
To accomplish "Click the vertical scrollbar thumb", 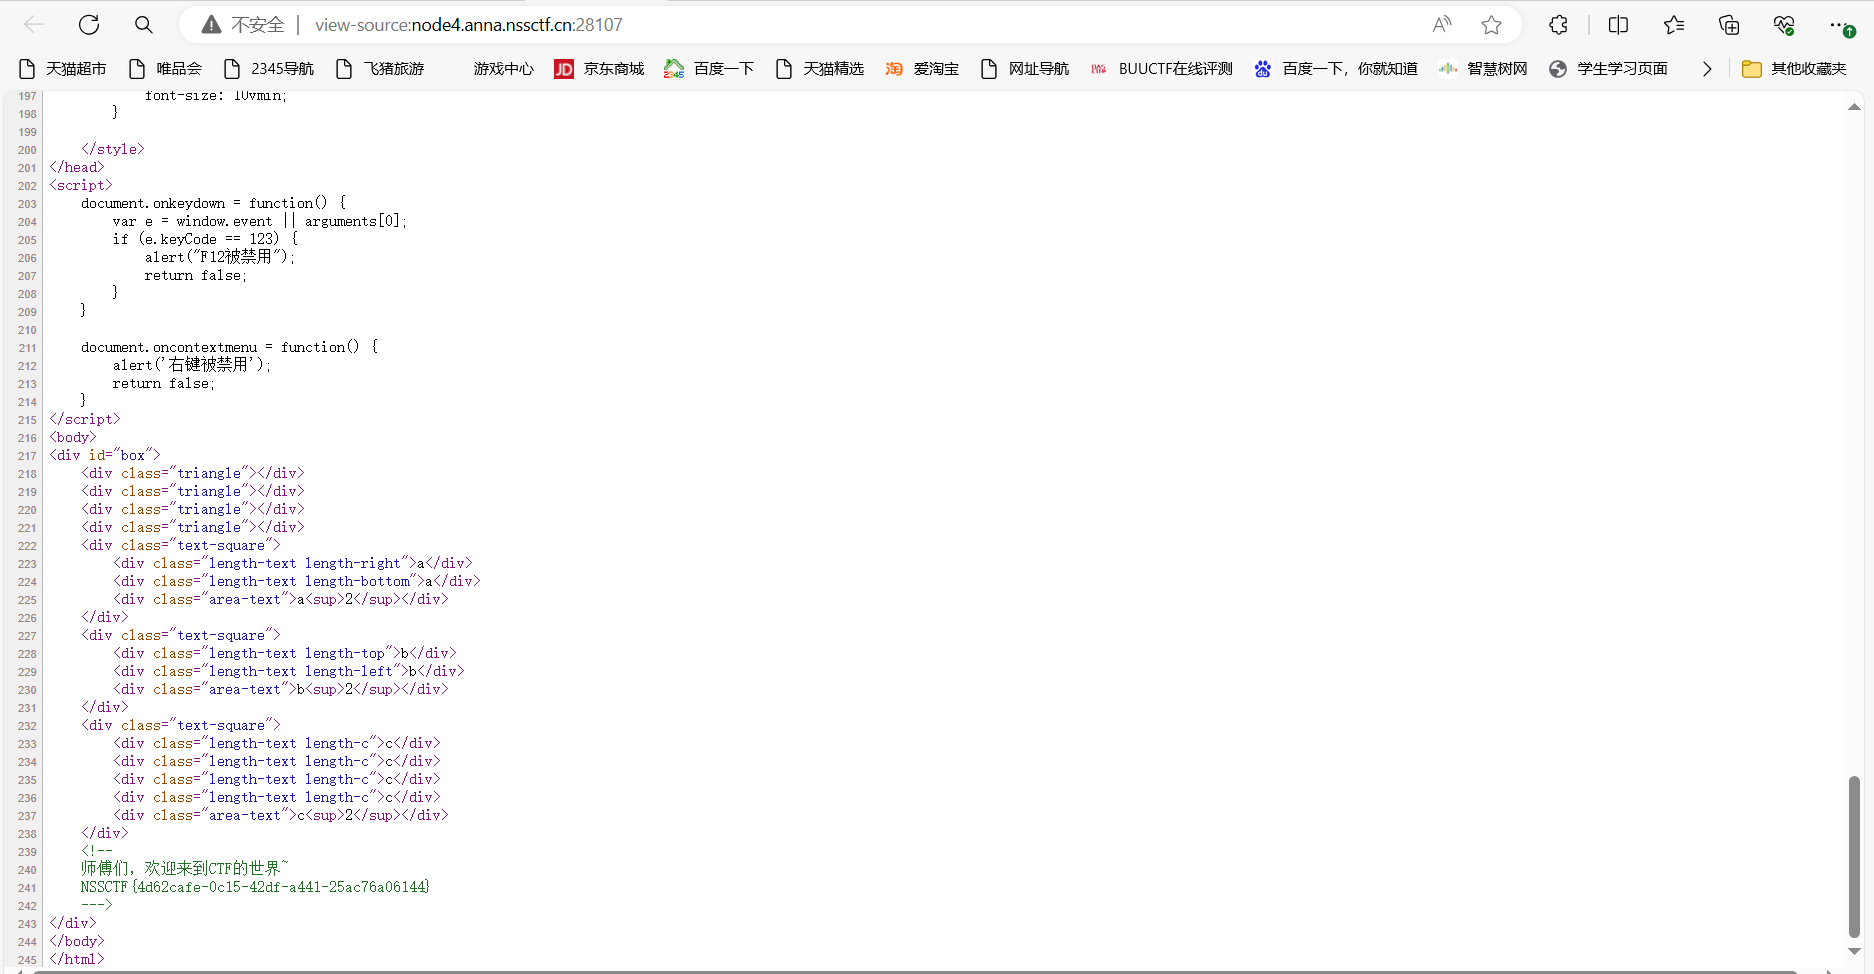I will (1854, 856).
